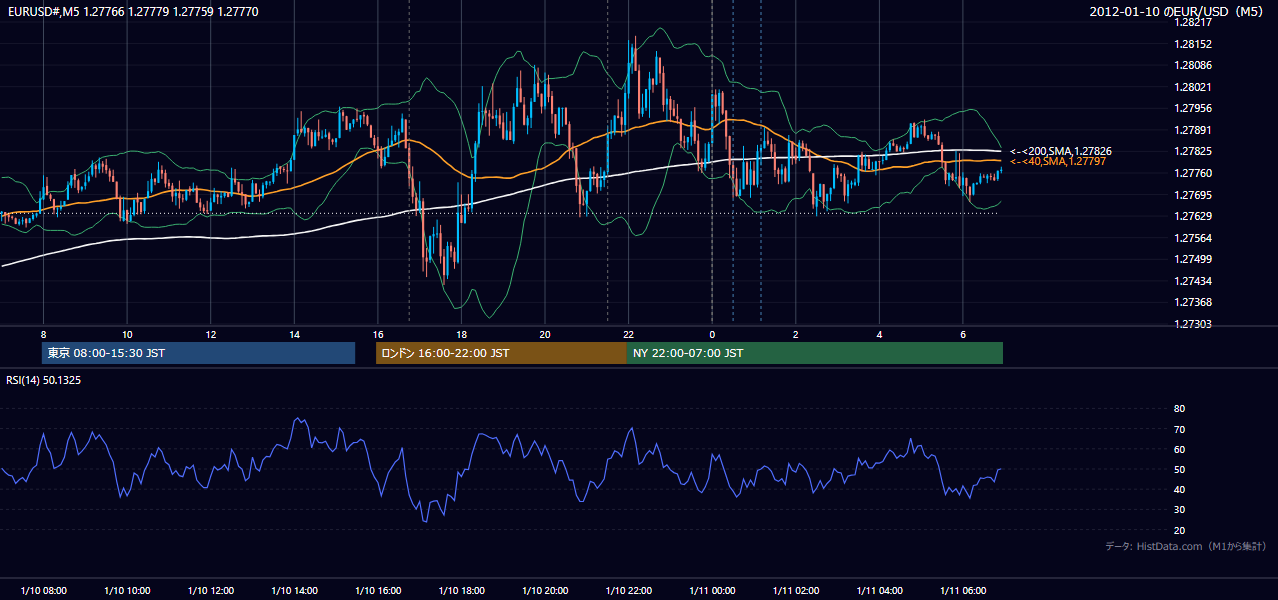Click the 1/10 20:00 time axis label

coord(545,591)
